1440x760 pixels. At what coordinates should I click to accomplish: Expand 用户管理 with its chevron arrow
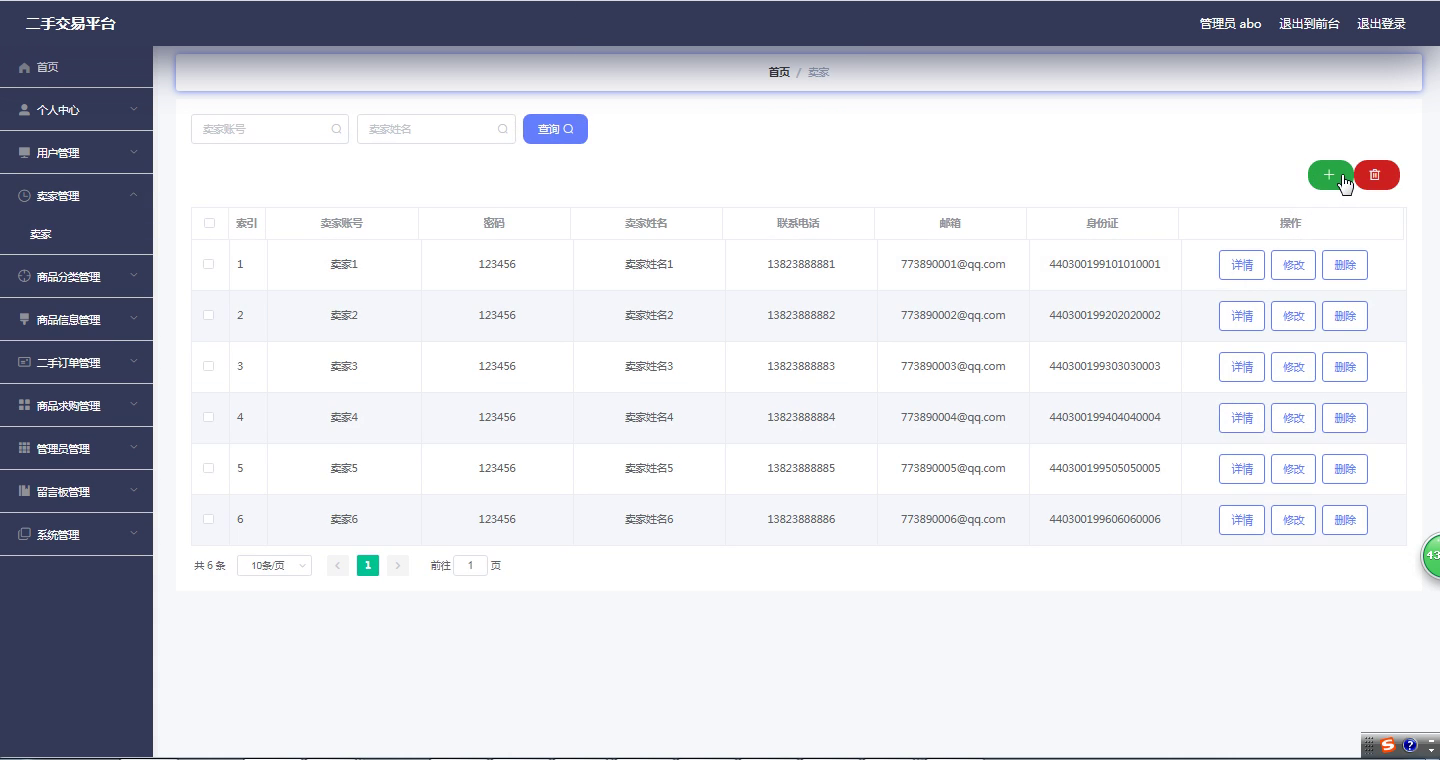(134, 152)
